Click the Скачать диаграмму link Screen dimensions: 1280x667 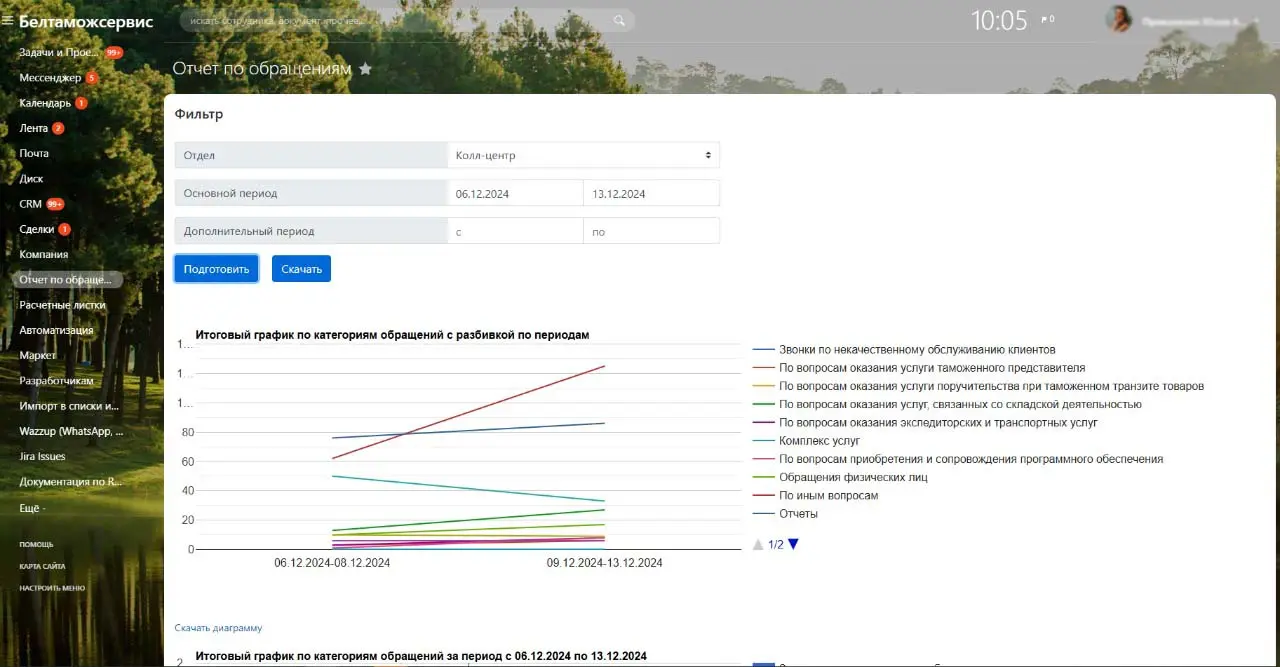(x=218, y=628)
